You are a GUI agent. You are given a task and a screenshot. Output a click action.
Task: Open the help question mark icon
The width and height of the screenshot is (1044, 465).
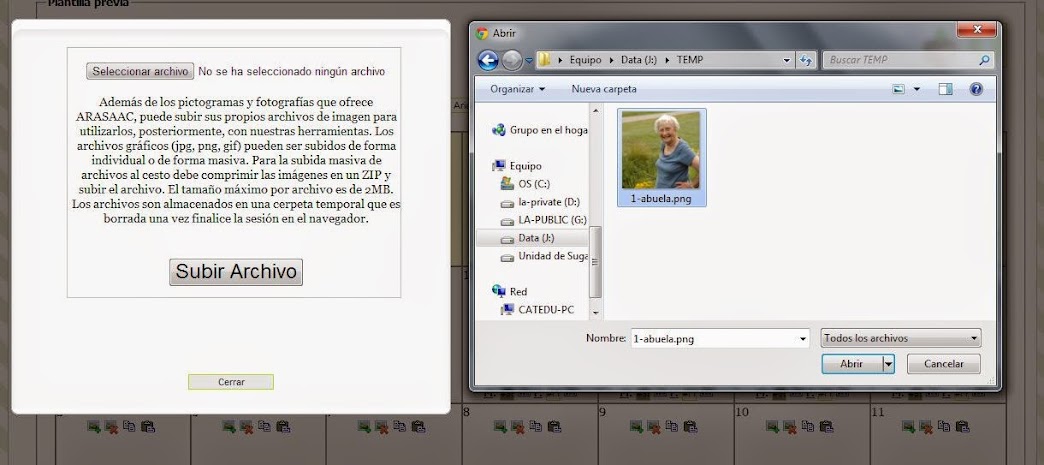click(x=976, y=89)
